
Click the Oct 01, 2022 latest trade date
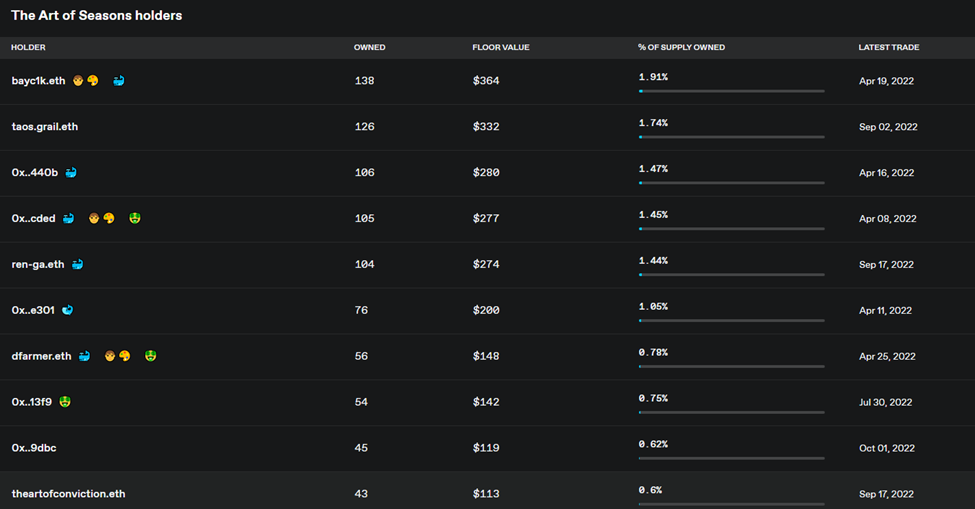tap(887, 448)
